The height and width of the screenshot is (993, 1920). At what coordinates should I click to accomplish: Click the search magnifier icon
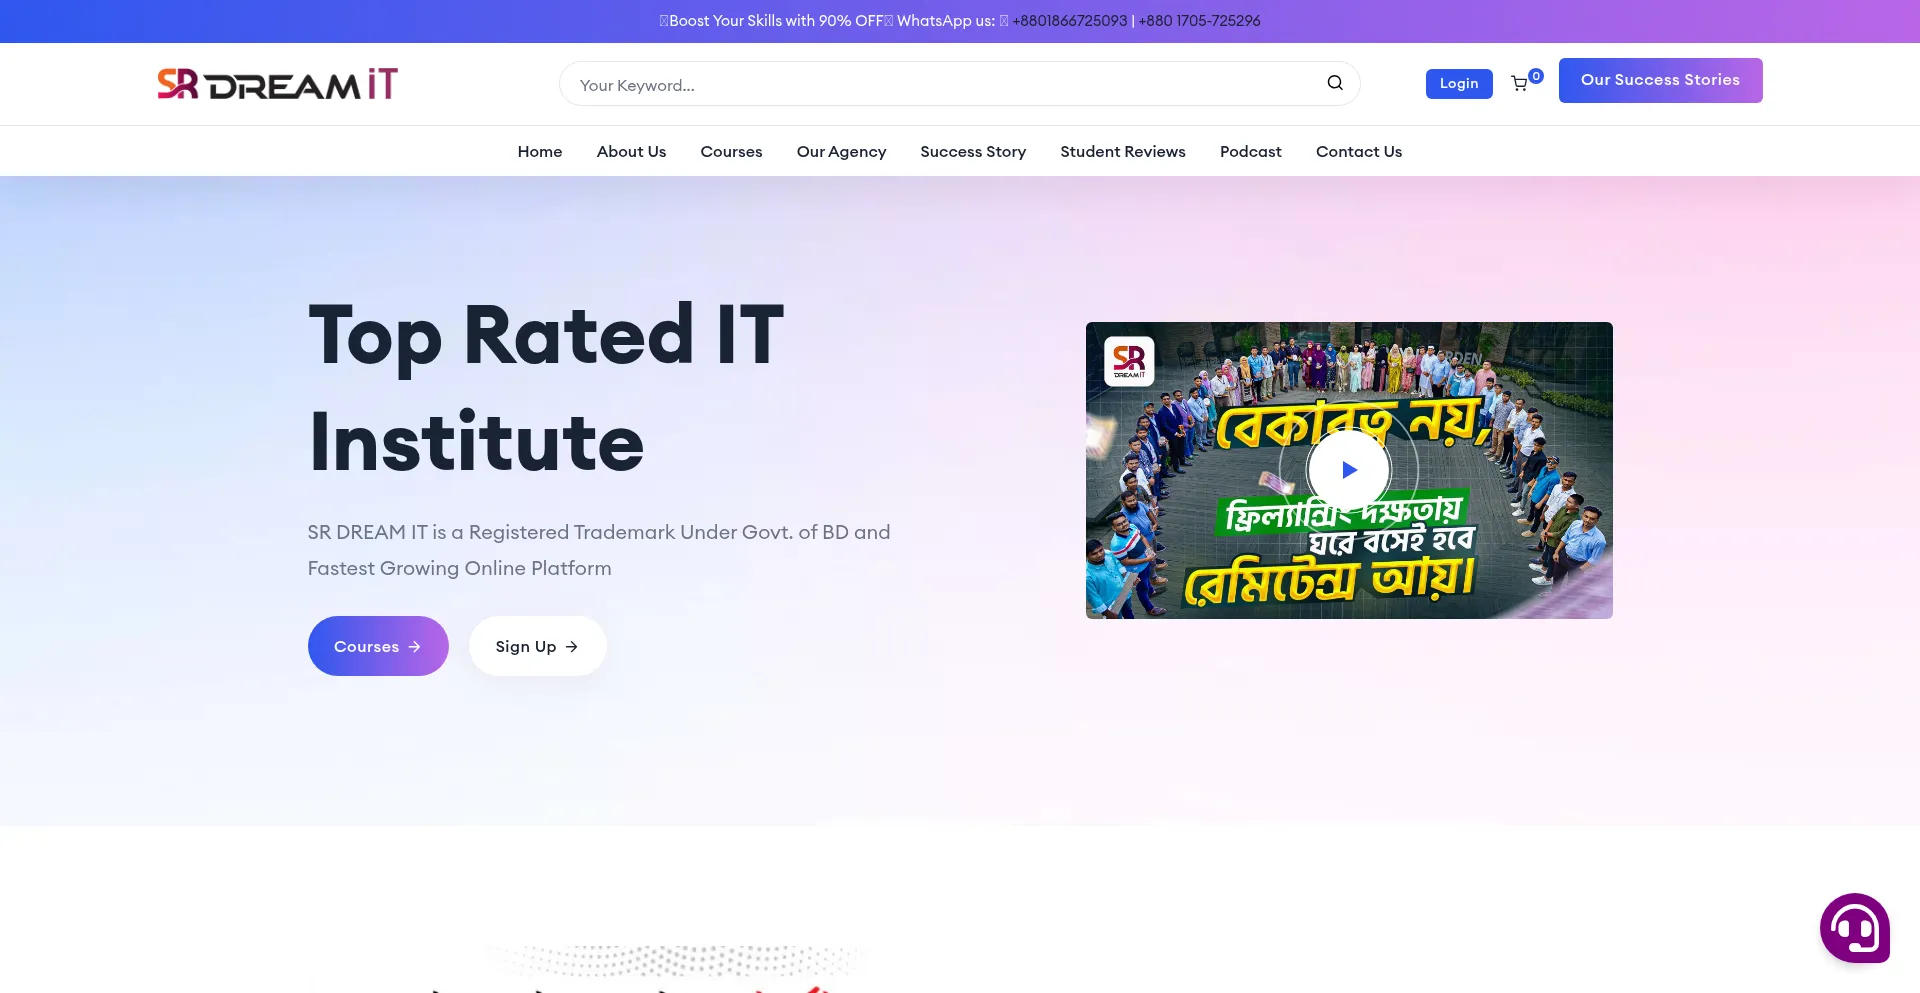click(1334, 83)
